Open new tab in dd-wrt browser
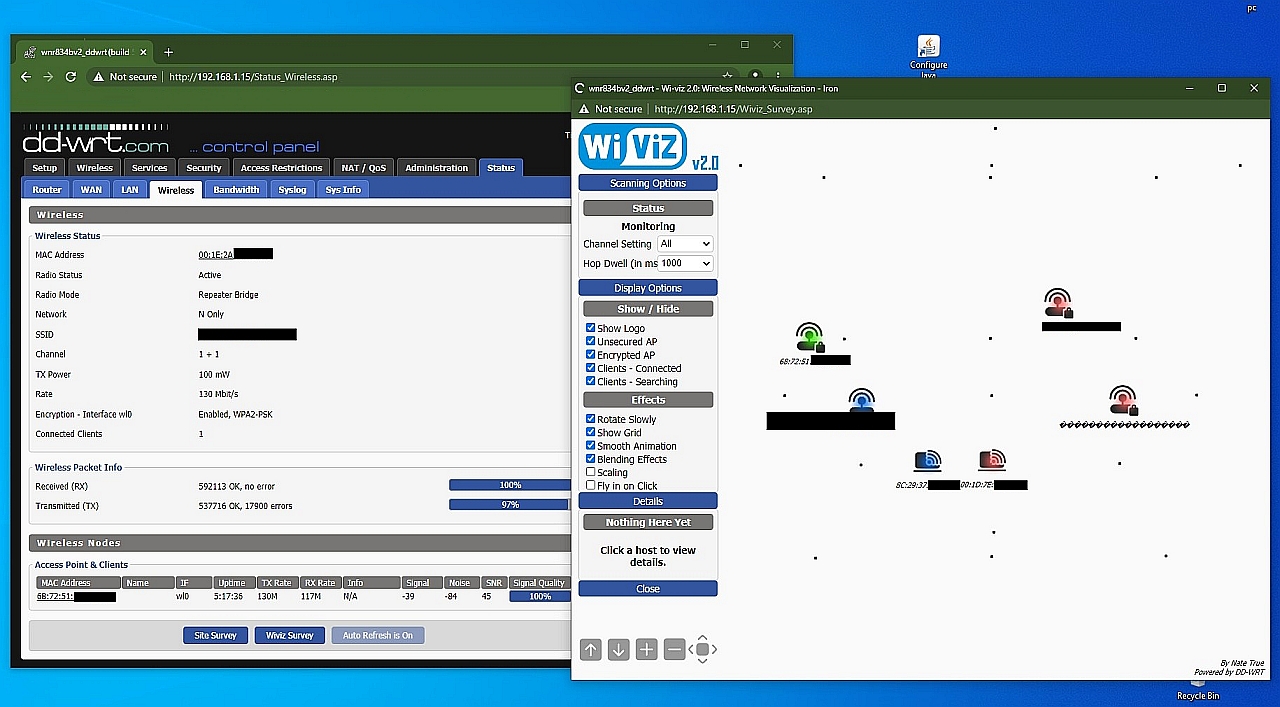The height and width of the screenshot is (707, 1280). pos(168,52)
